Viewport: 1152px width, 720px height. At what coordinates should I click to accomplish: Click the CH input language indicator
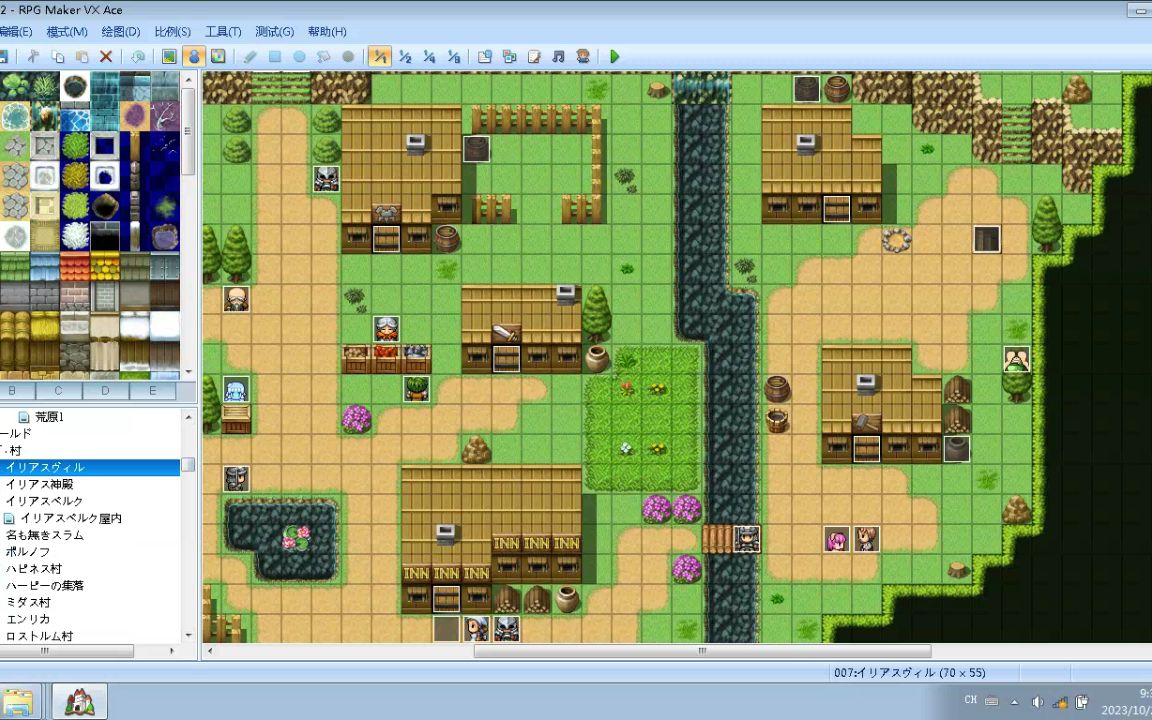pyautogui.click(x=971, y=700)
